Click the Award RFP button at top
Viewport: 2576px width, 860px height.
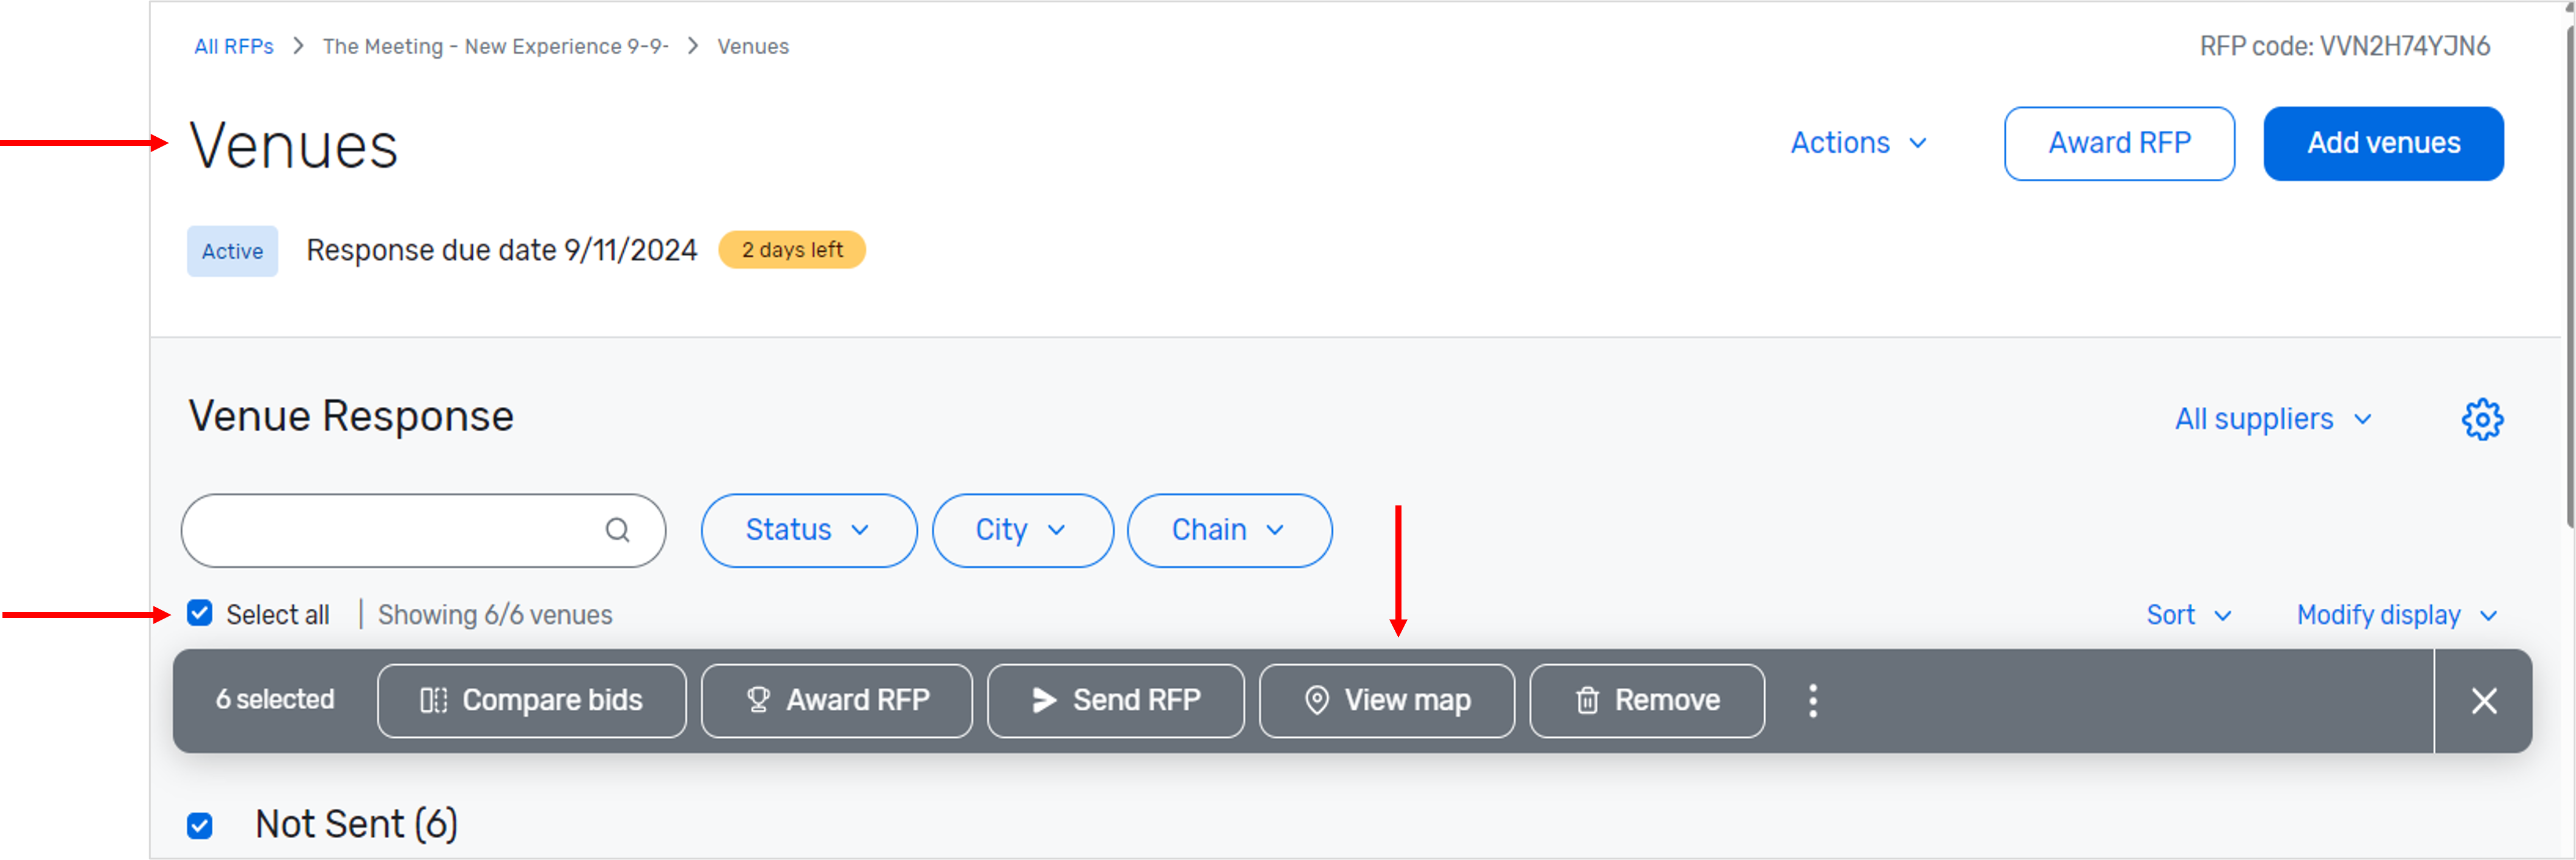pyautogui.click(x=2119, y=143)
